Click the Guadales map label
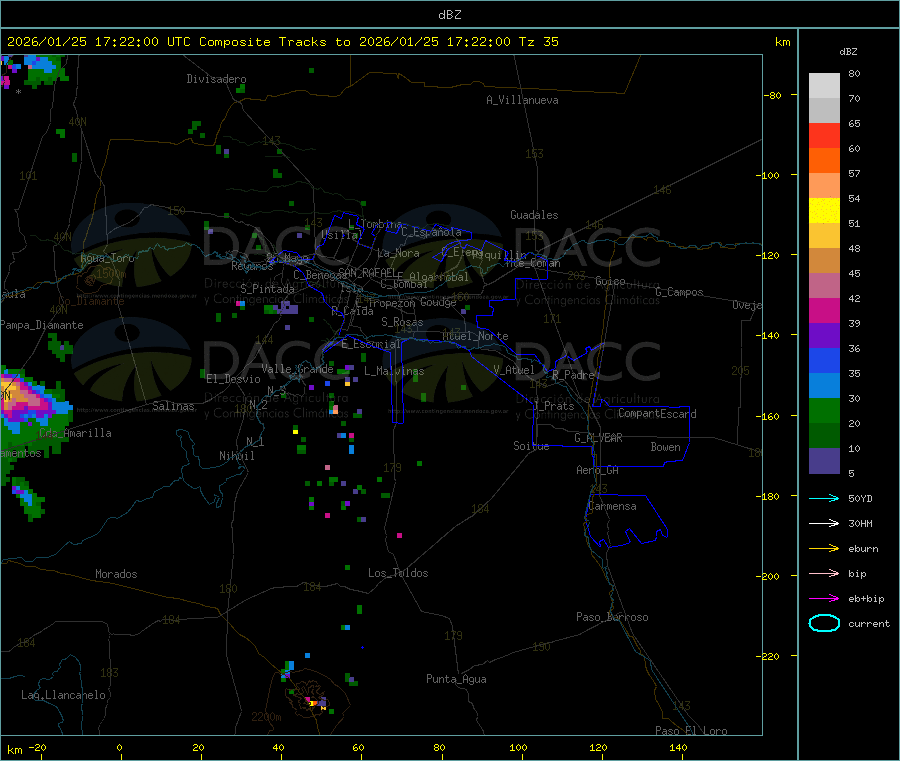This screenshot has height=761, width=900. pos(534,215)
